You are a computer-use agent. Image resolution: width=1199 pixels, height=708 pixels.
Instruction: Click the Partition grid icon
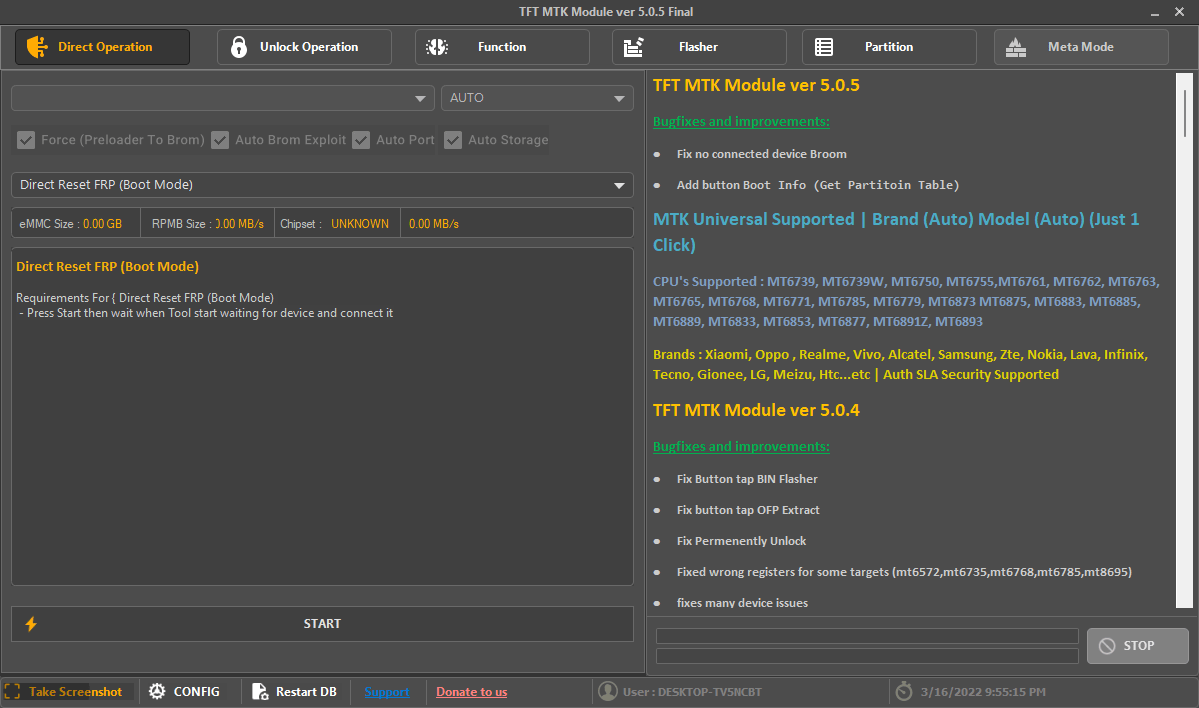coord(824,46)
